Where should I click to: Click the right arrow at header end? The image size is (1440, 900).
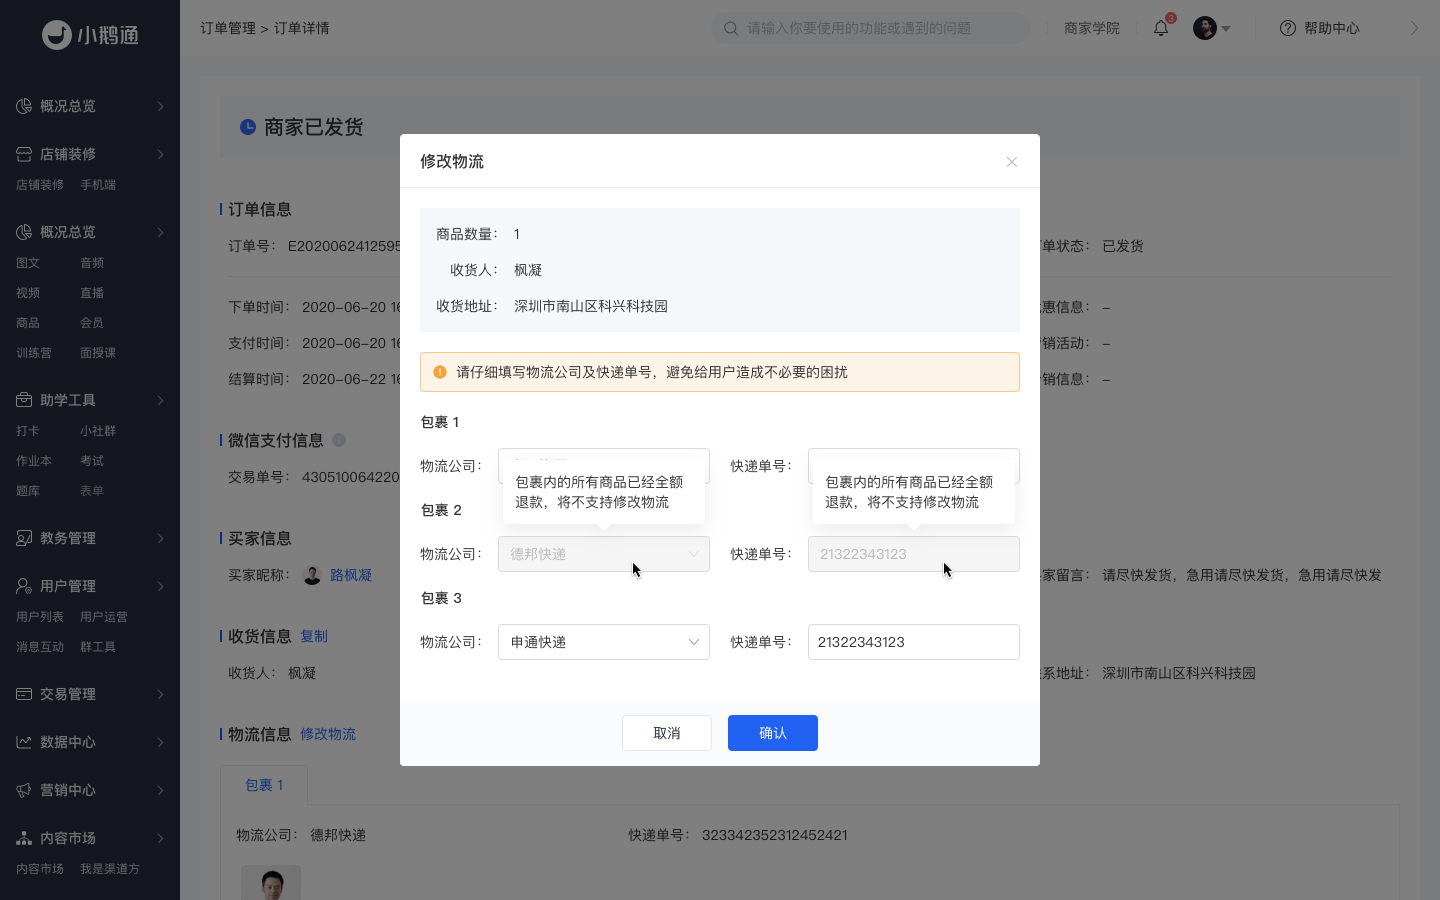tap(1414, 28)
